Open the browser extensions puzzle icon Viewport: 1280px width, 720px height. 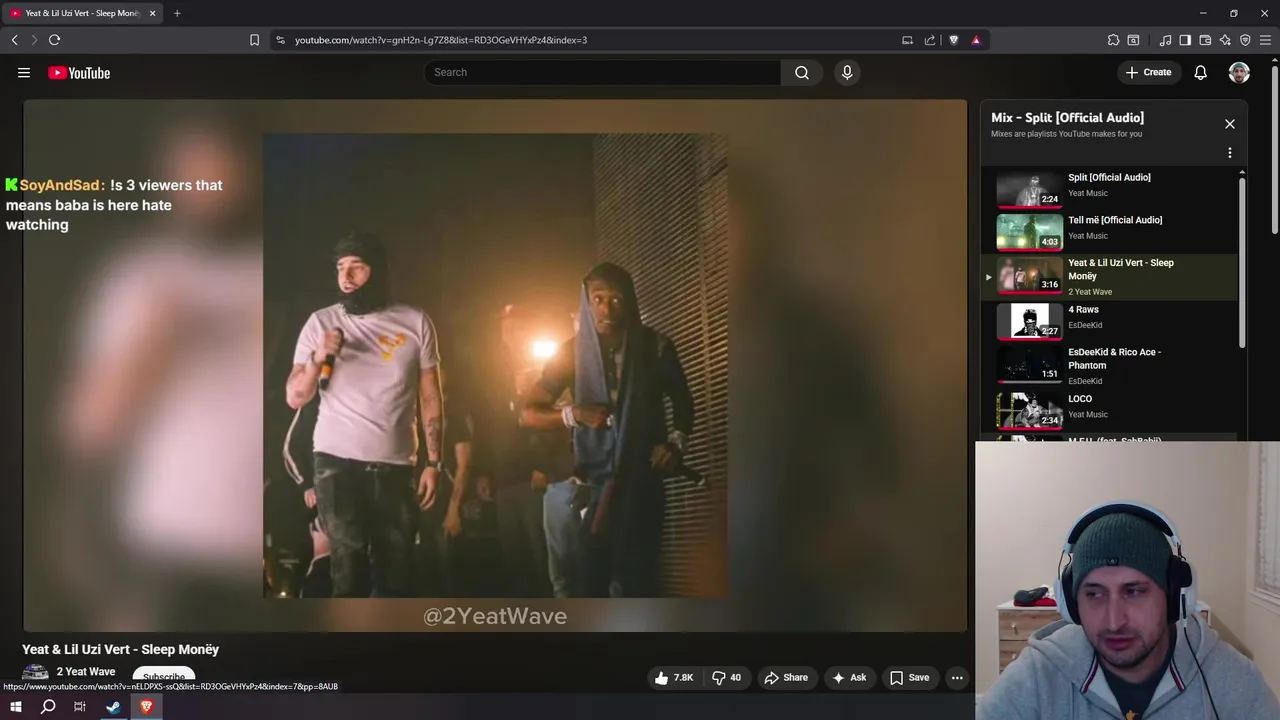(x=1113, y=40)
